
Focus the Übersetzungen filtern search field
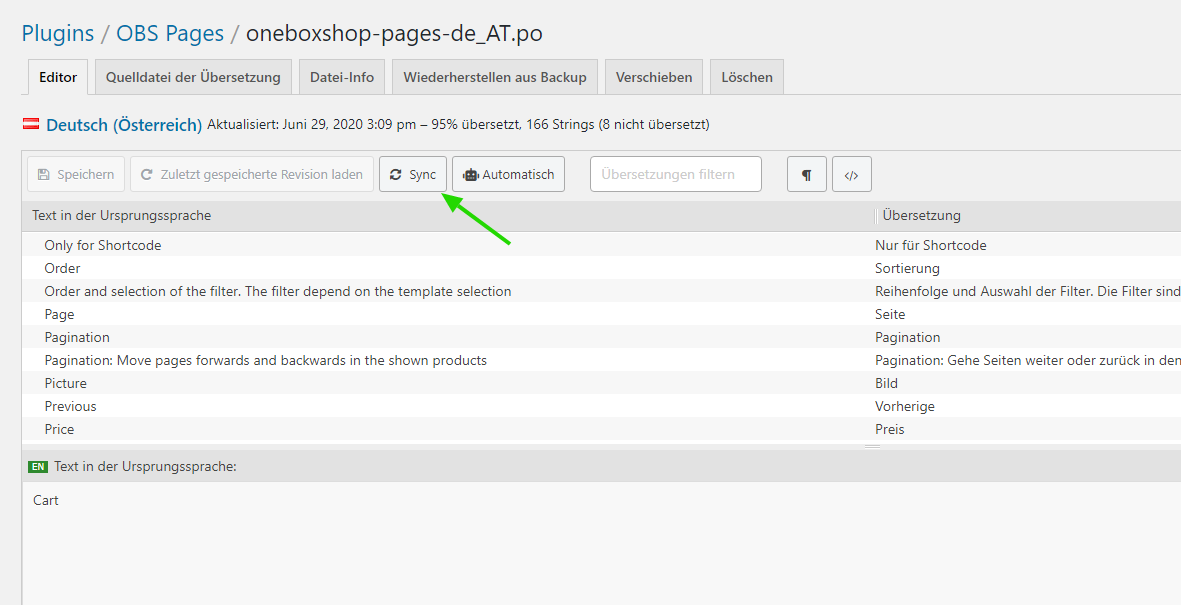pyautogui.click(x=675, y=174)
